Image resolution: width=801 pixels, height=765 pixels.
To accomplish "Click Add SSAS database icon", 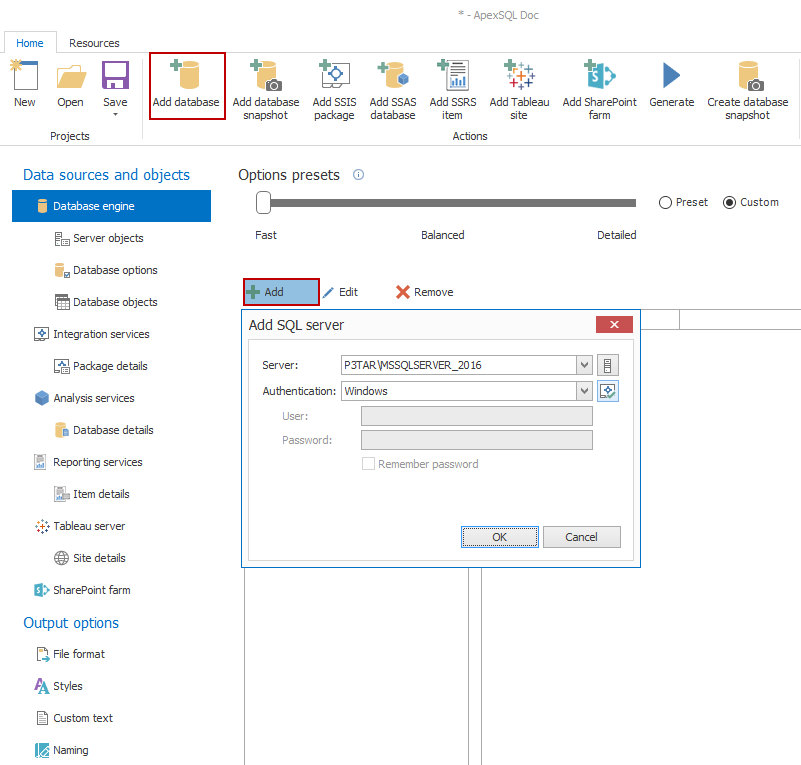I will pos(392,78).
